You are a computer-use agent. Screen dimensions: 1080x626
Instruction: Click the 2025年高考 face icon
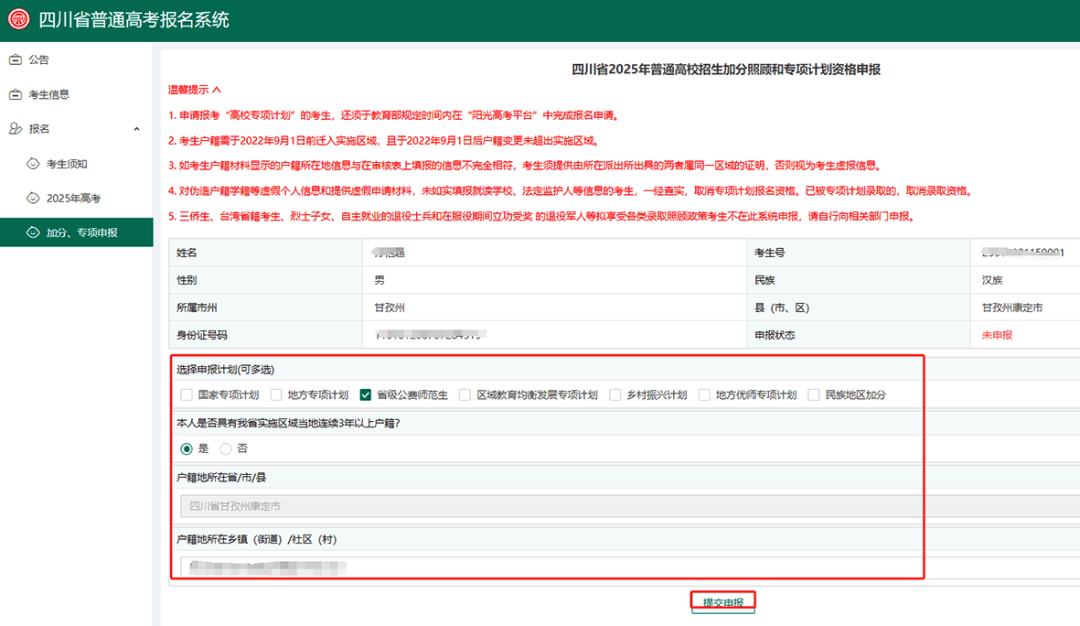33,198
